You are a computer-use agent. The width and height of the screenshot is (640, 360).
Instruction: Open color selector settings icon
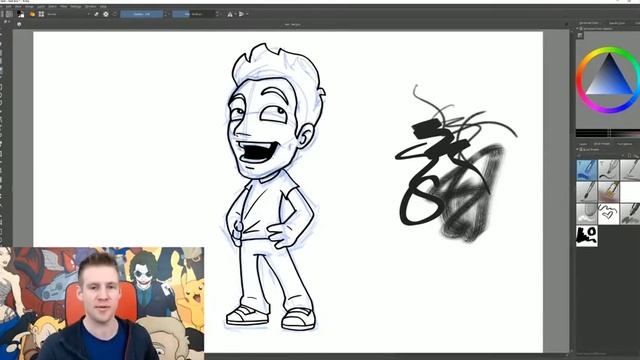point(580,36)
